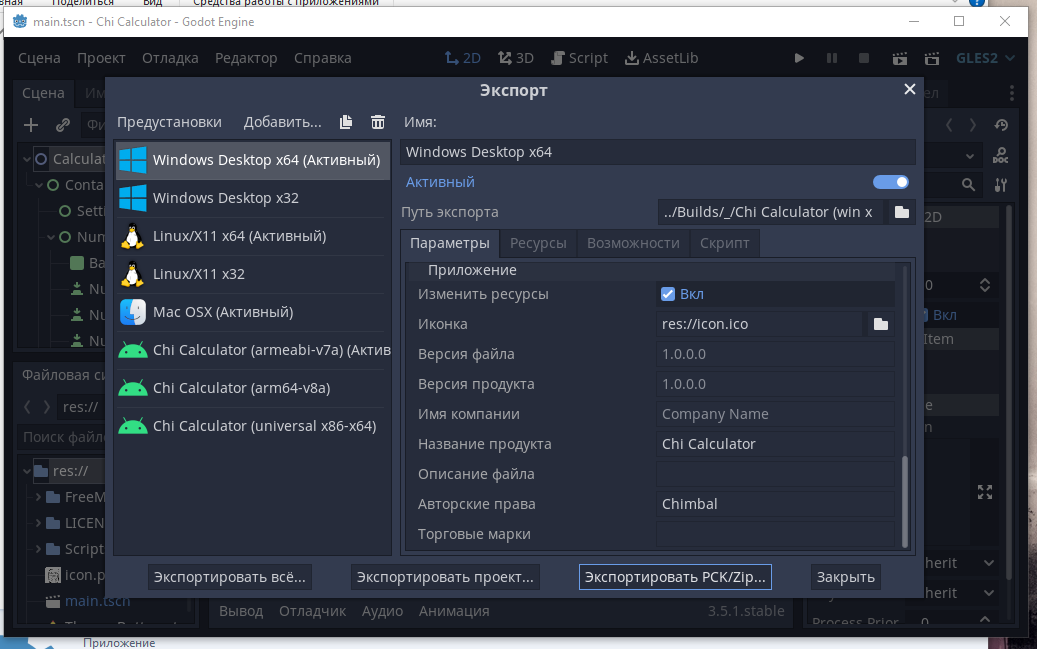1037x649 pixels.
Task: Open the Редактор menu
Action: 246,58
